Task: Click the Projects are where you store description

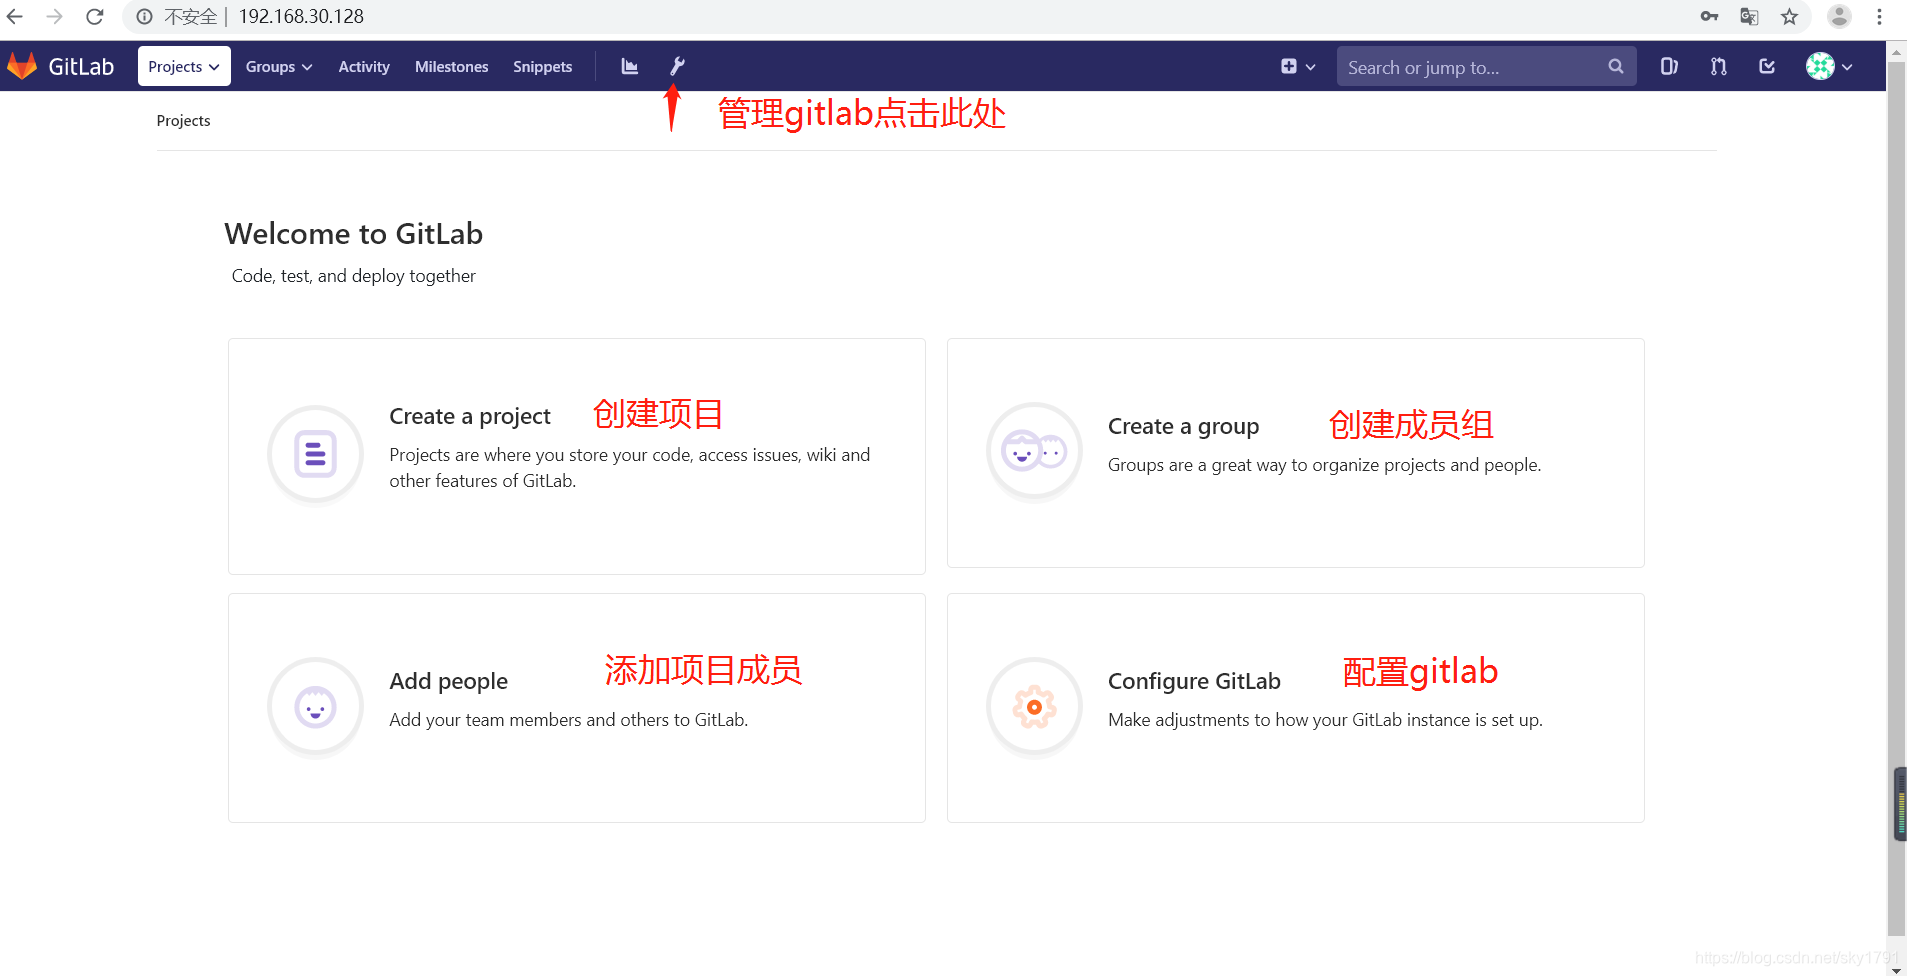Action: tap(630, 468)
